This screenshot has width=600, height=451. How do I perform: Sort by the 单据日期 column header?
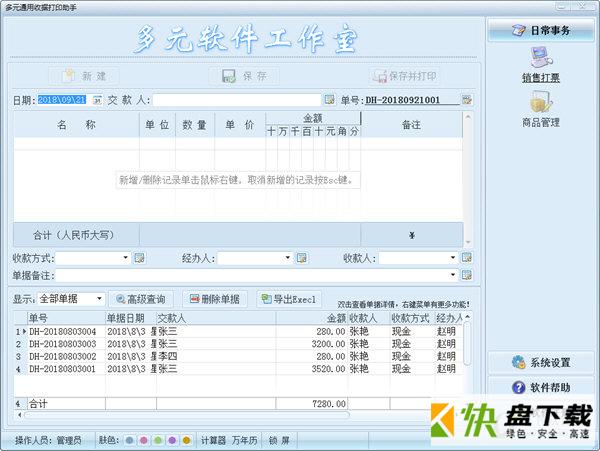tap(130, 318)
